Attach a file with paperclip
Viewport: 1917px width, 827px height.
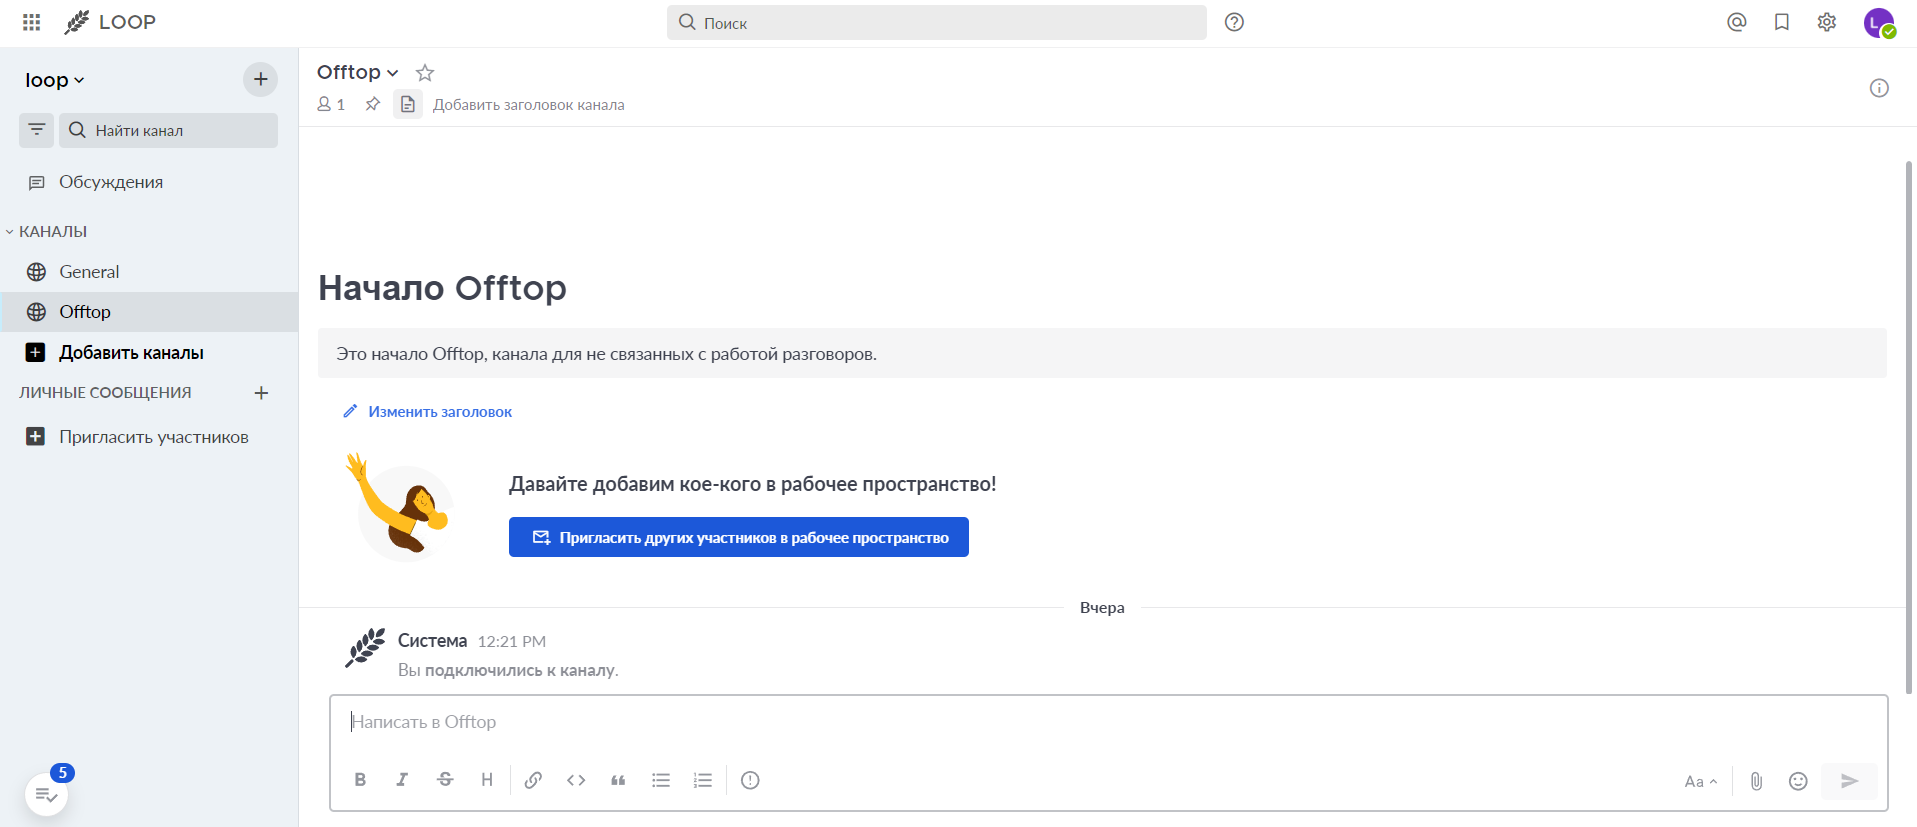(x=1756, y=781)
